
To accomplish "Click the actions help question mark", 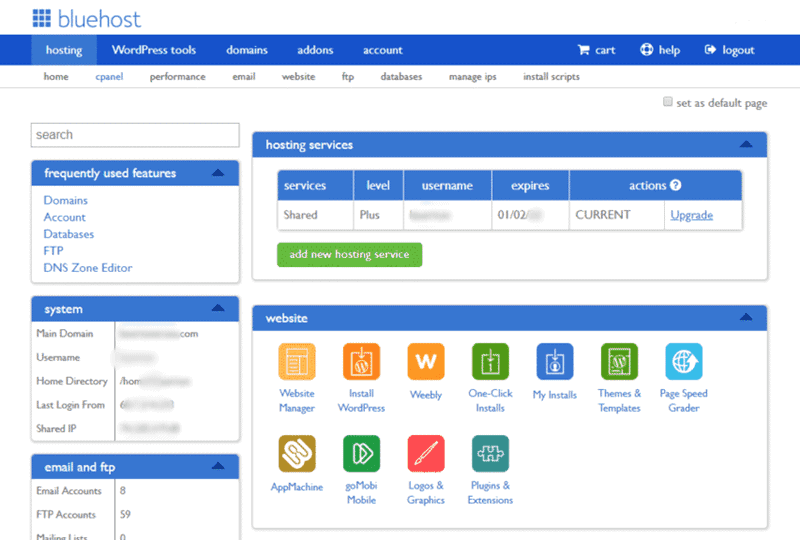I will (x=676, y=185).
